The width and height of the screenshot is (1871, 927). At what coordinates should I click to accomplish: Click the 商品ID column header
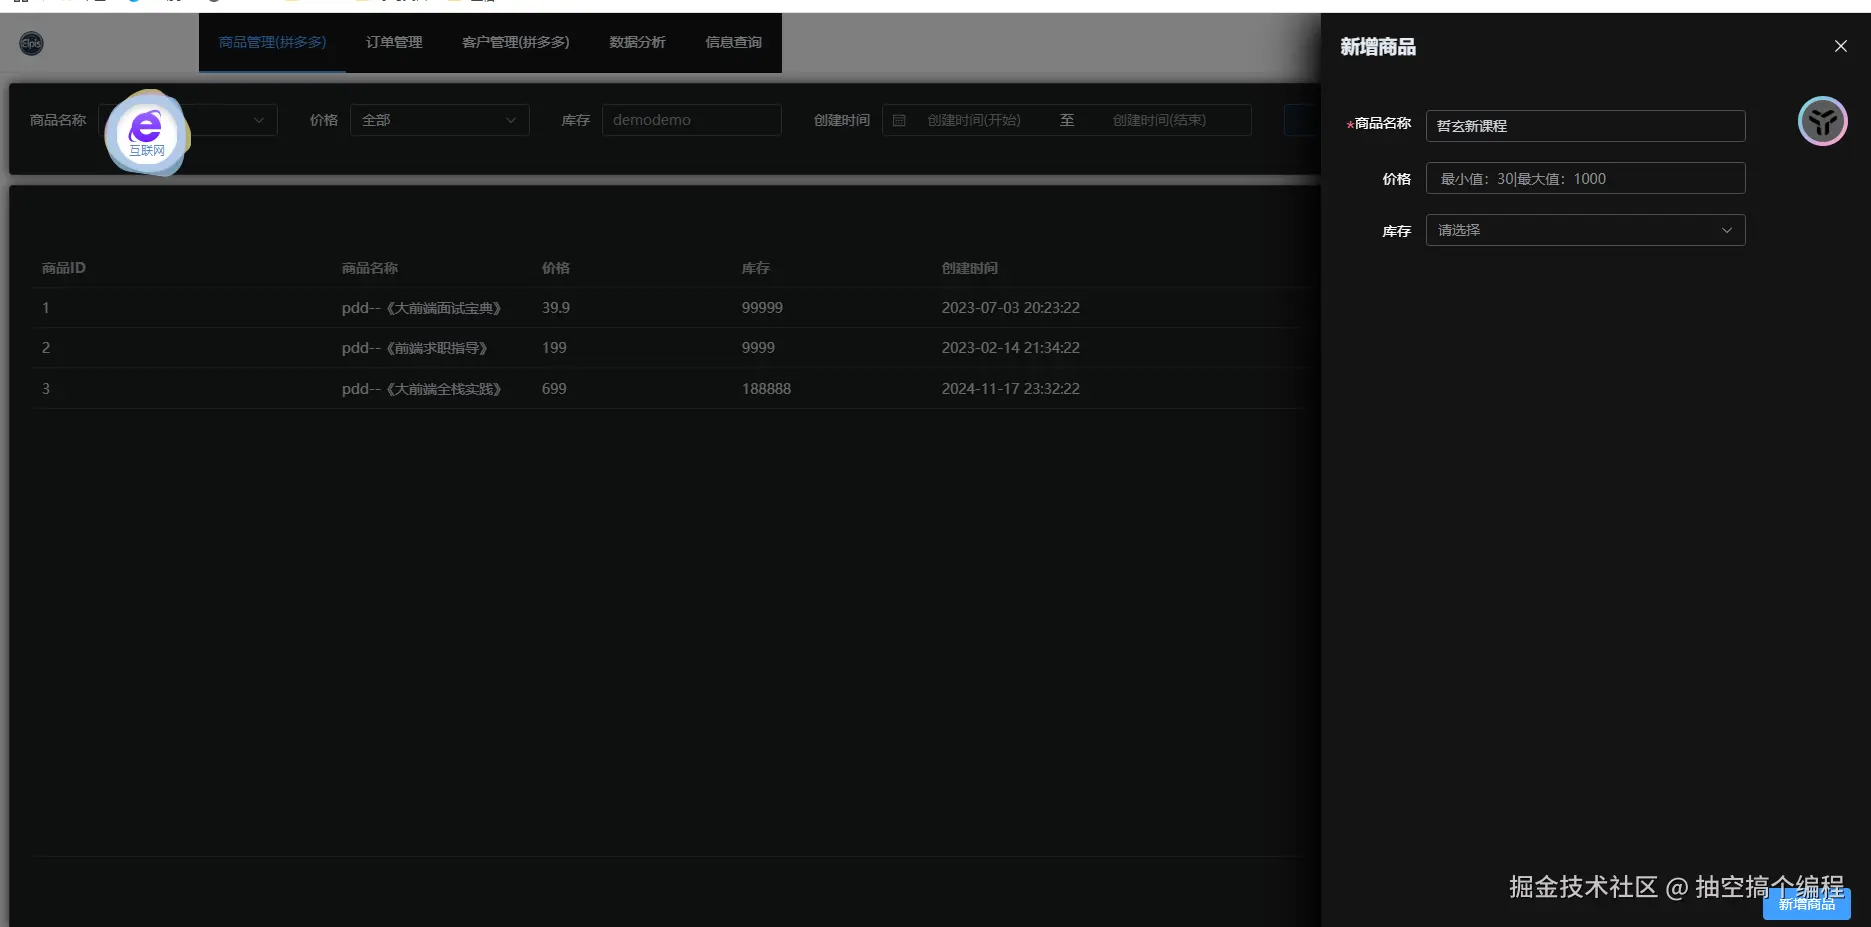pyautogui.click(x=64, y=268)
